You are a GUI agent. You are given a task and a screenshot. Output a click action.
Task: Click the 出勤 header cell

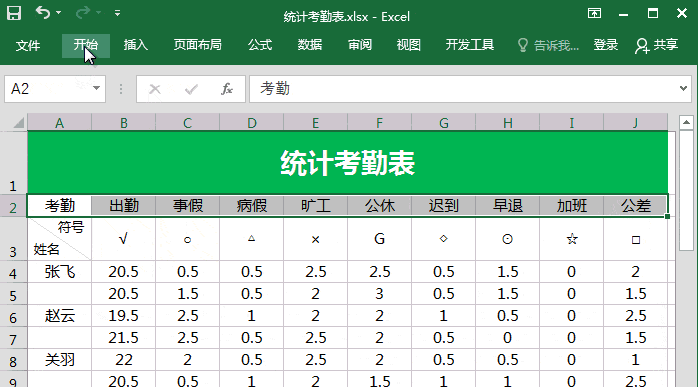pos(123,206)
